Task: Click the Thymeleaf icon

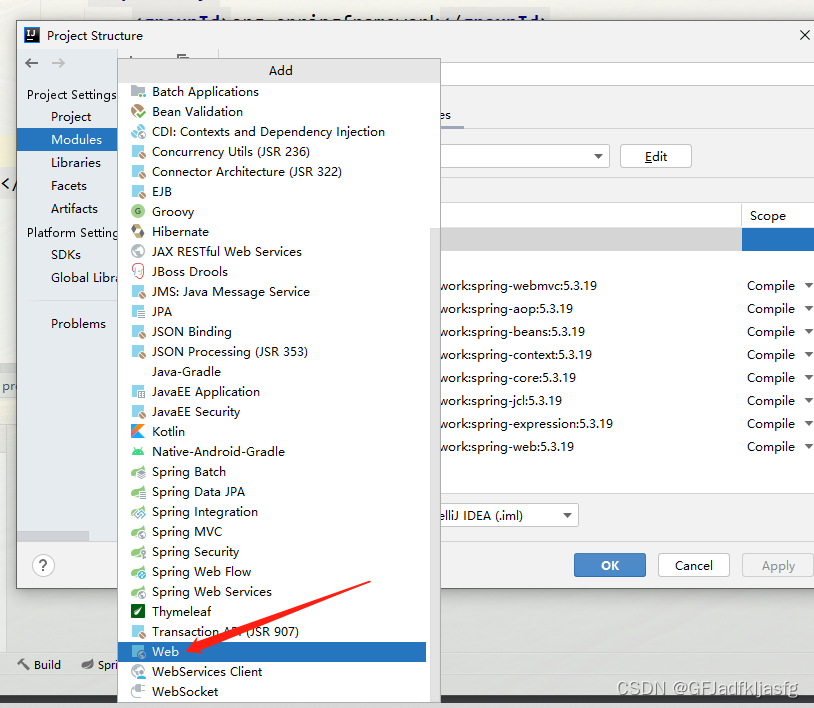Action: [138, 612]
